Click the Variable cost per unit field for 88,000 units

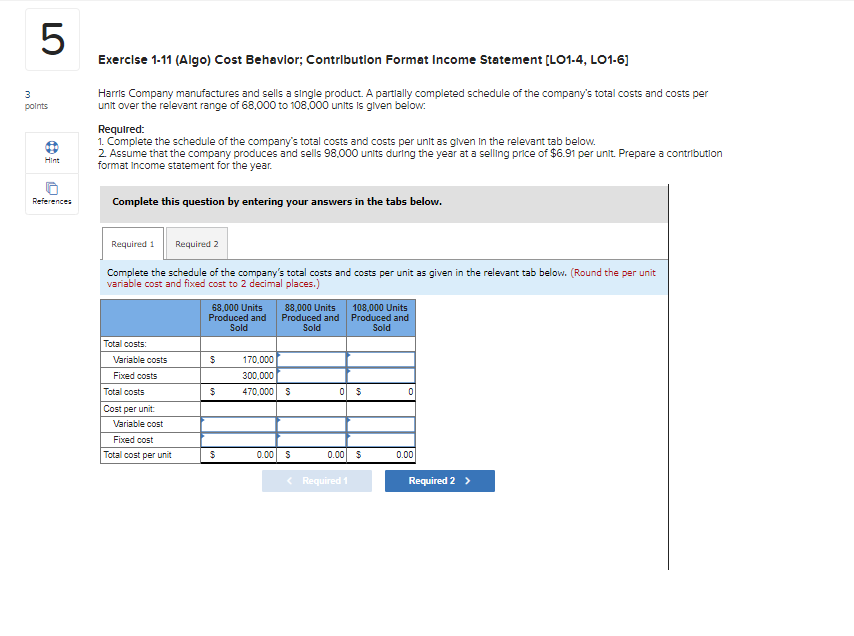tap(310, 423)
